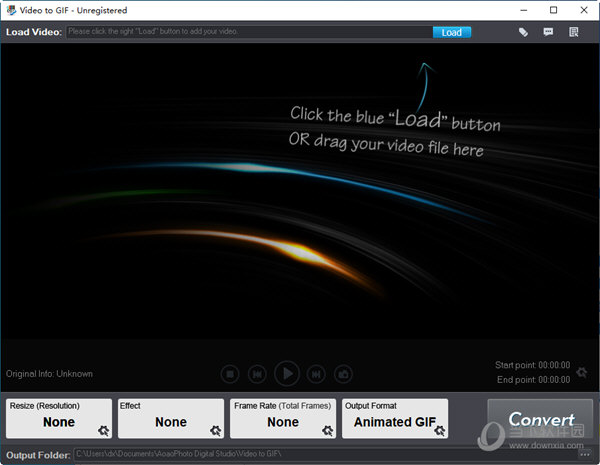
Task: Click the Video to GIF app icon
Action: click(11, 10)
